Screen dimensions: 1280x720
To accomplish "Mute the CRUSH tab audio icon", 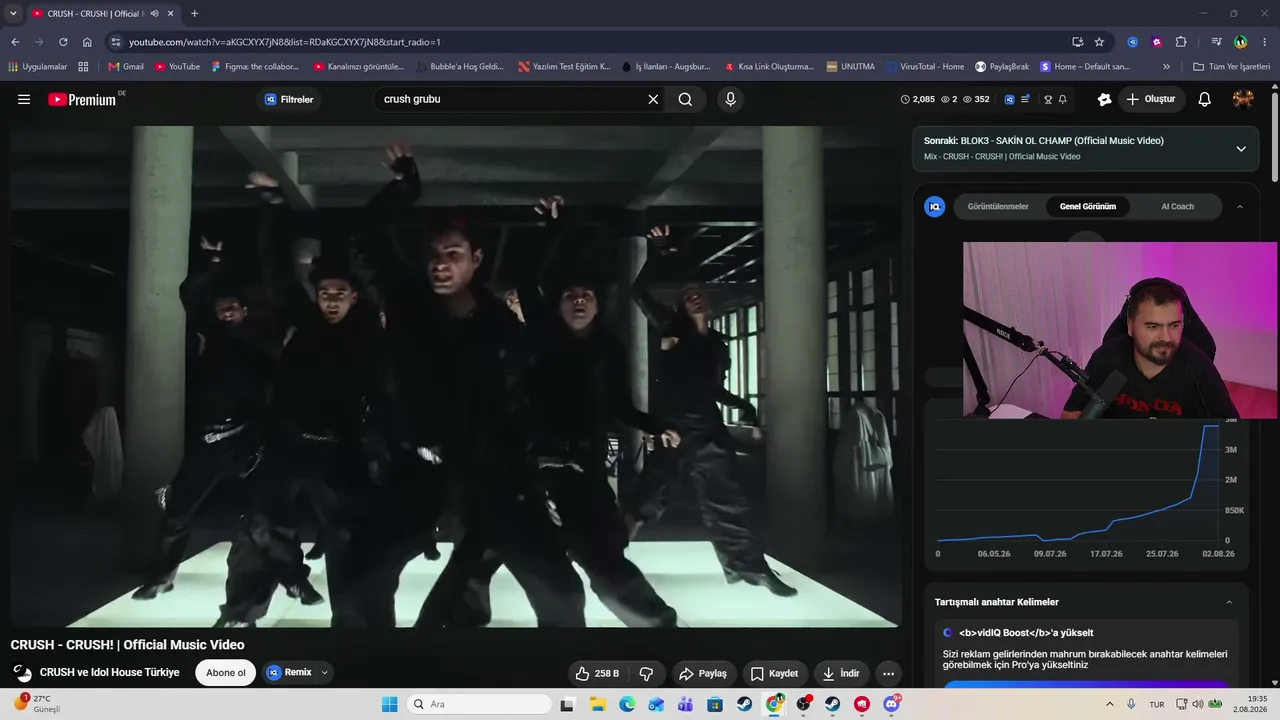I will 155,13.
